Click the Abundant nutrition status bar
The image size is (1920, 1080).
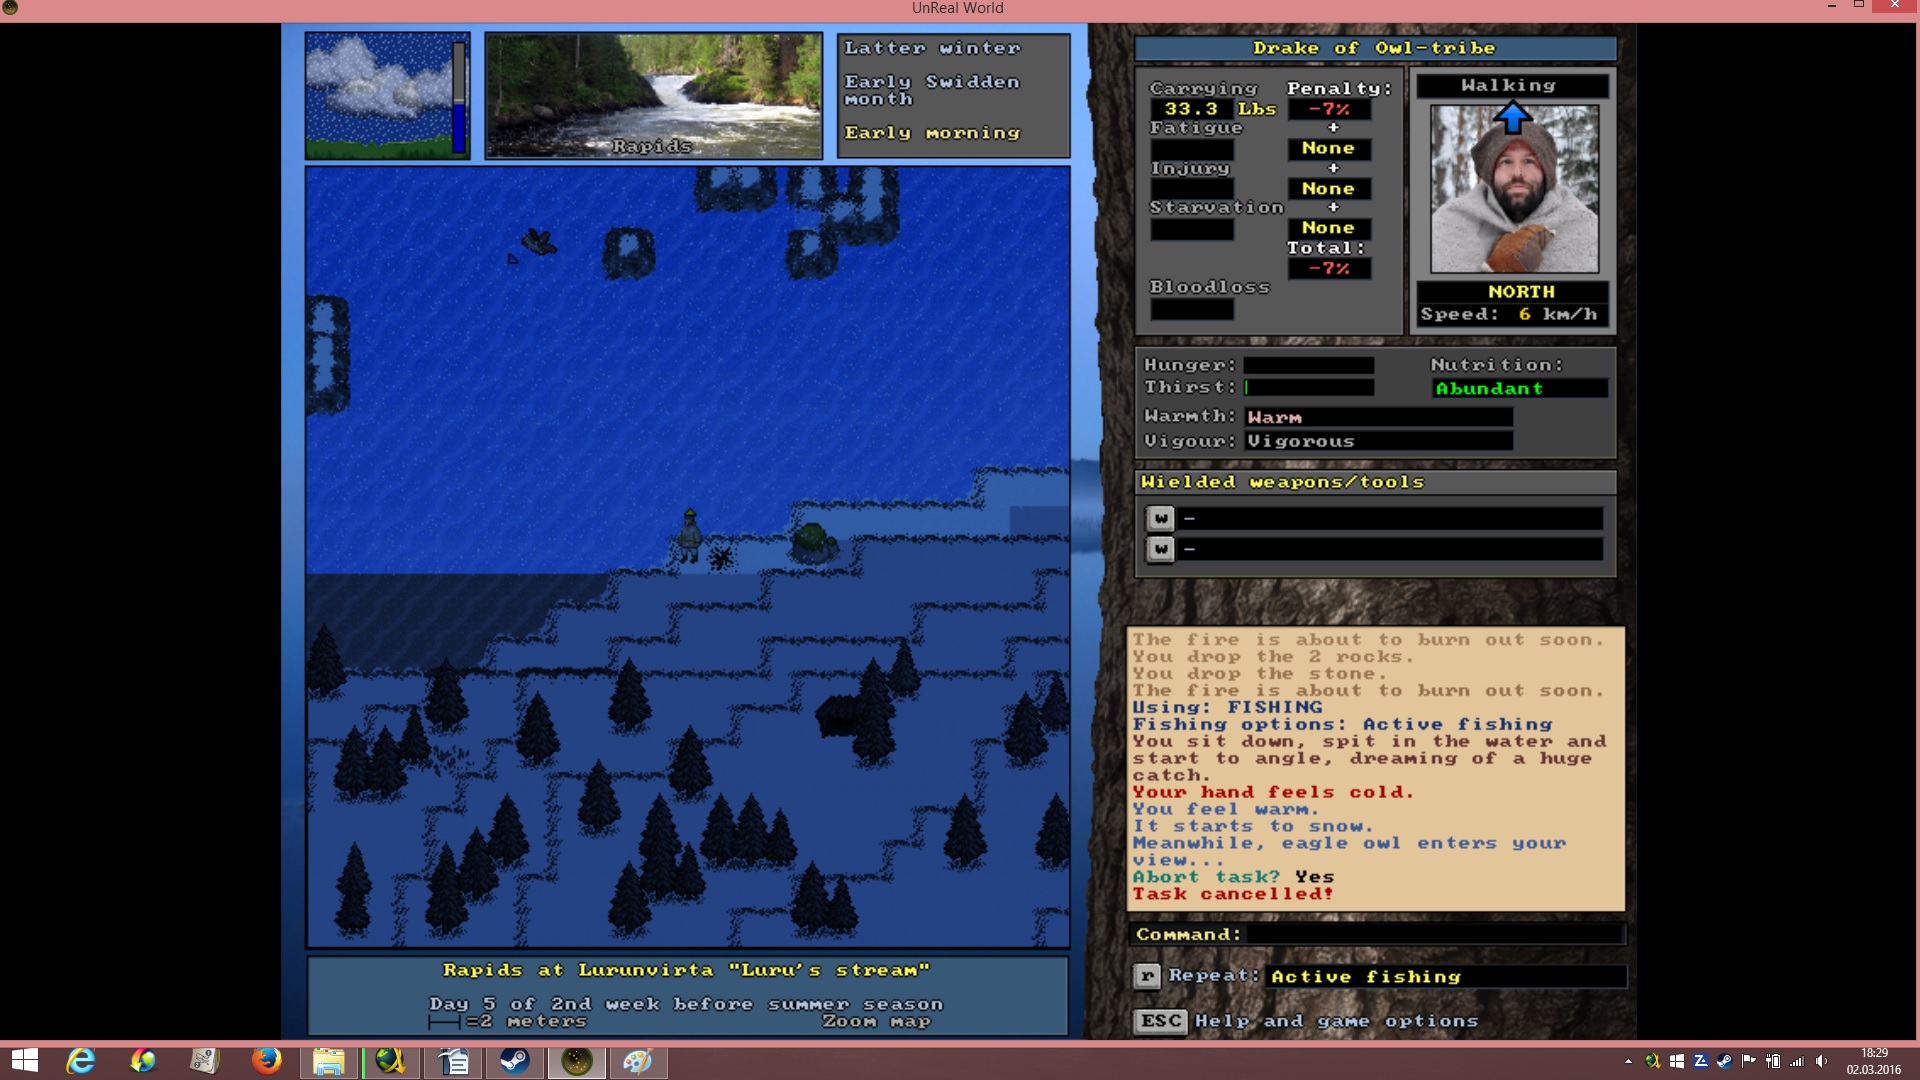tap(1520, 388)
